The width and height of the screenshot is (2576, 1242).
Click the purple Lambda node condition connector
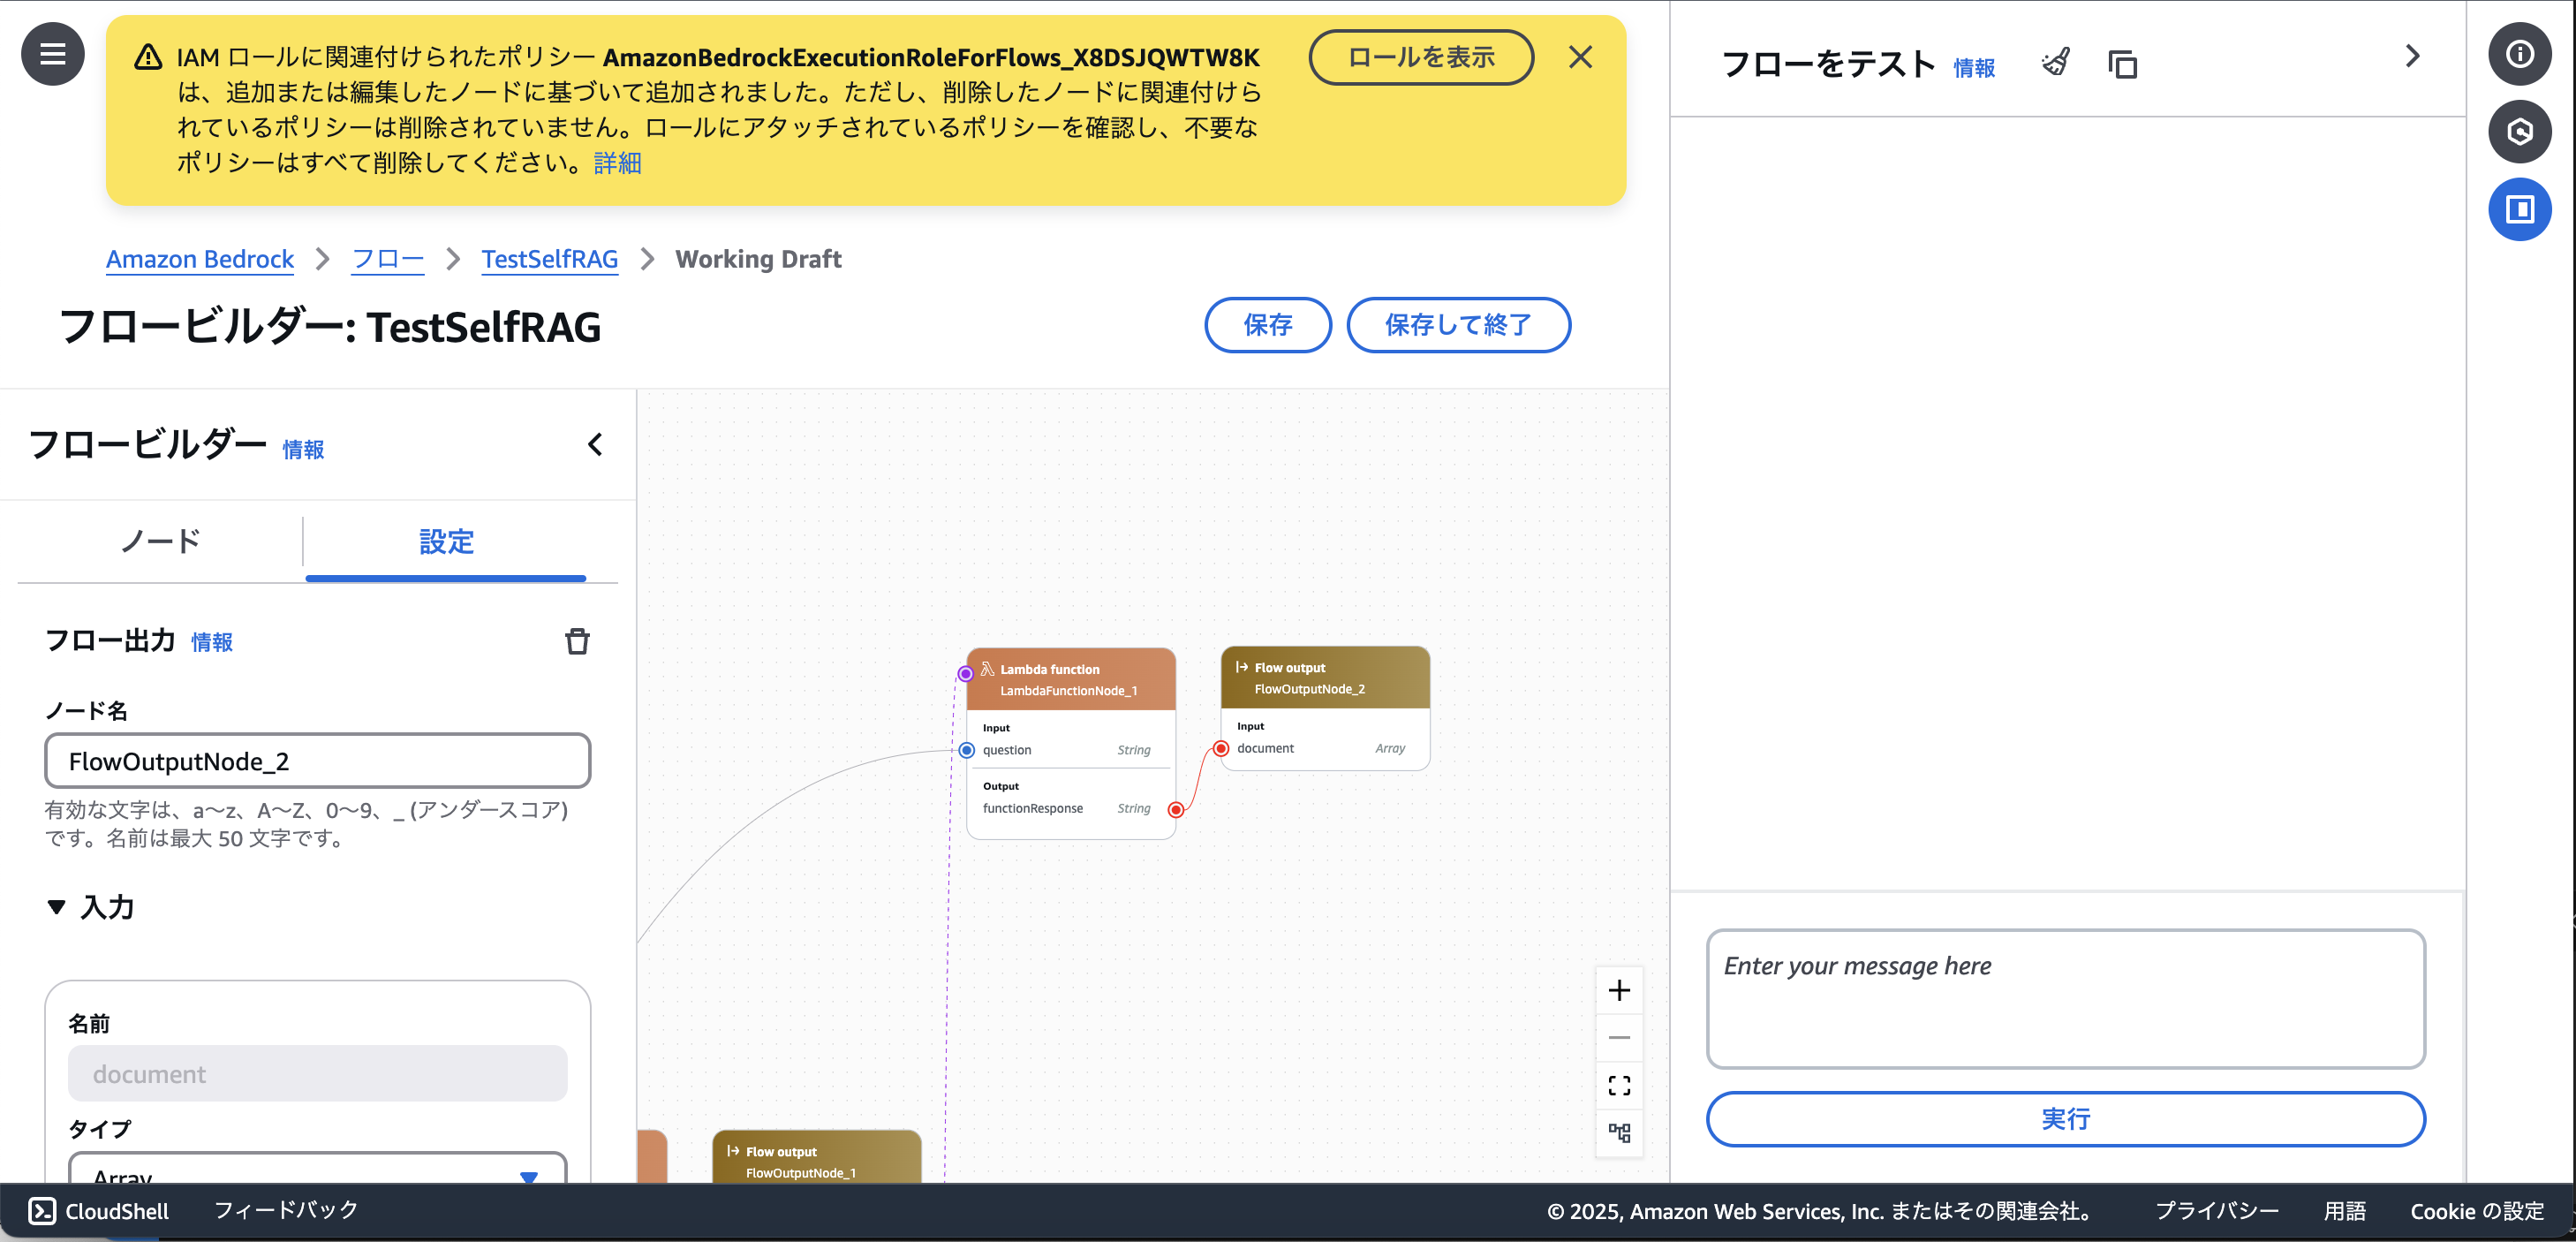pos(965,674)
